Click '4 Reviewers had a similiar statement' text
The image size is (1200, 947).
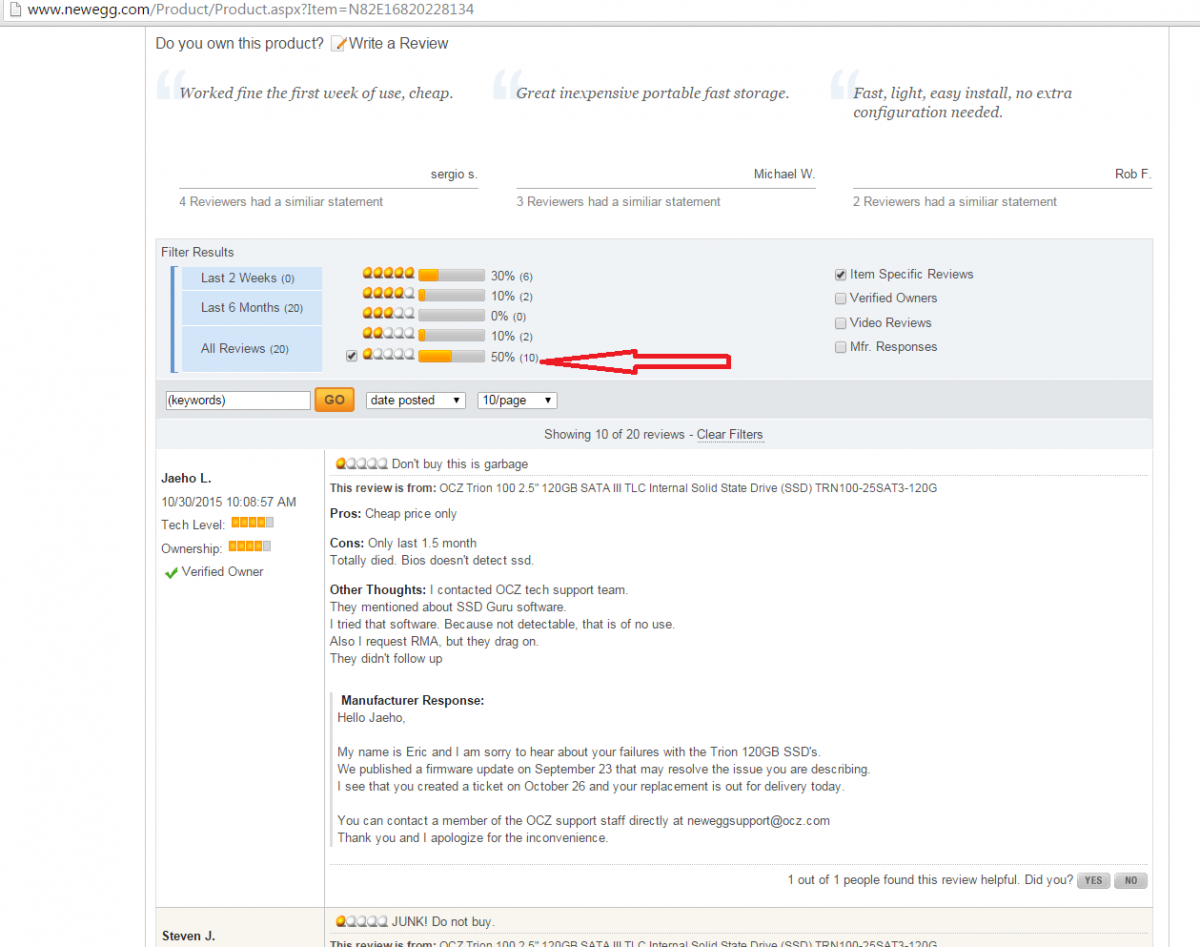[281, 202]
